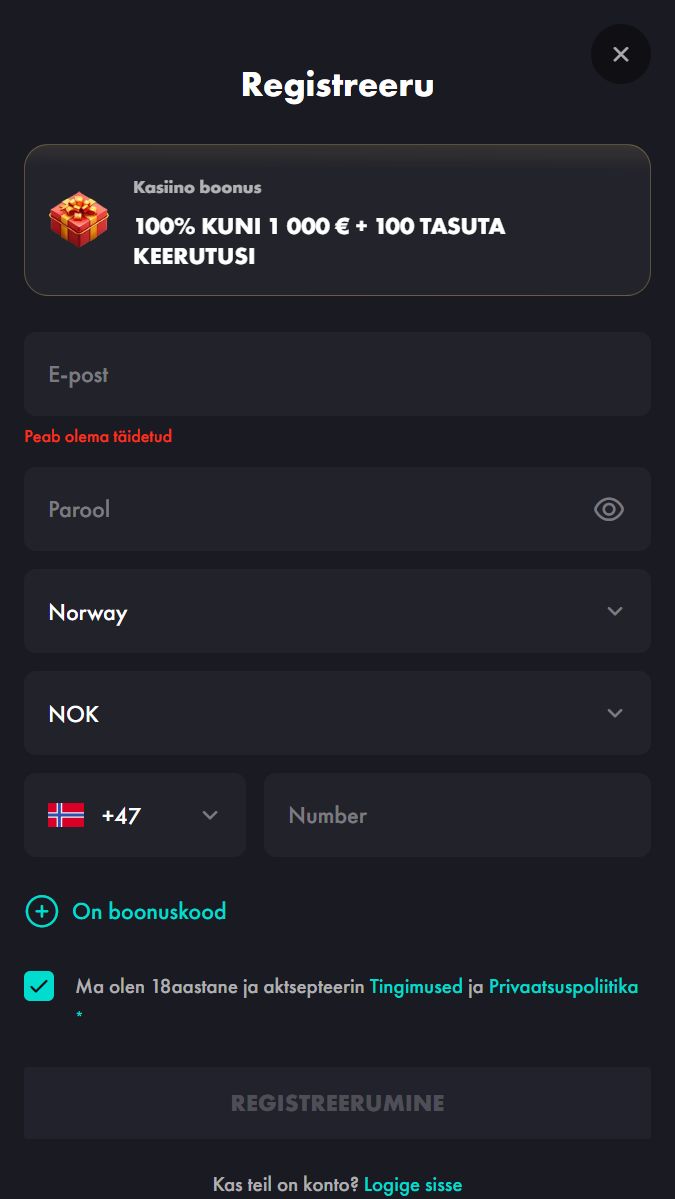
Task: Focus the E-post input field
Action: tap(337, 374)
